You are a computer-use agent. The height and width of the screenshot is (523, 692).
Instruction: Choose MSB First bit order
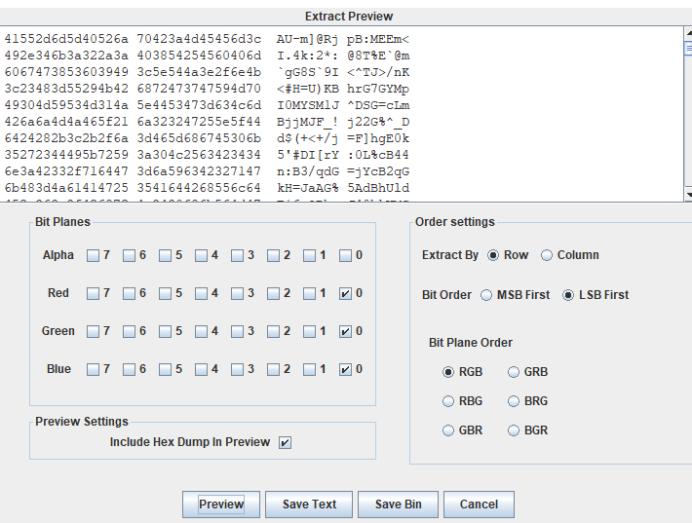click(486, 295)
